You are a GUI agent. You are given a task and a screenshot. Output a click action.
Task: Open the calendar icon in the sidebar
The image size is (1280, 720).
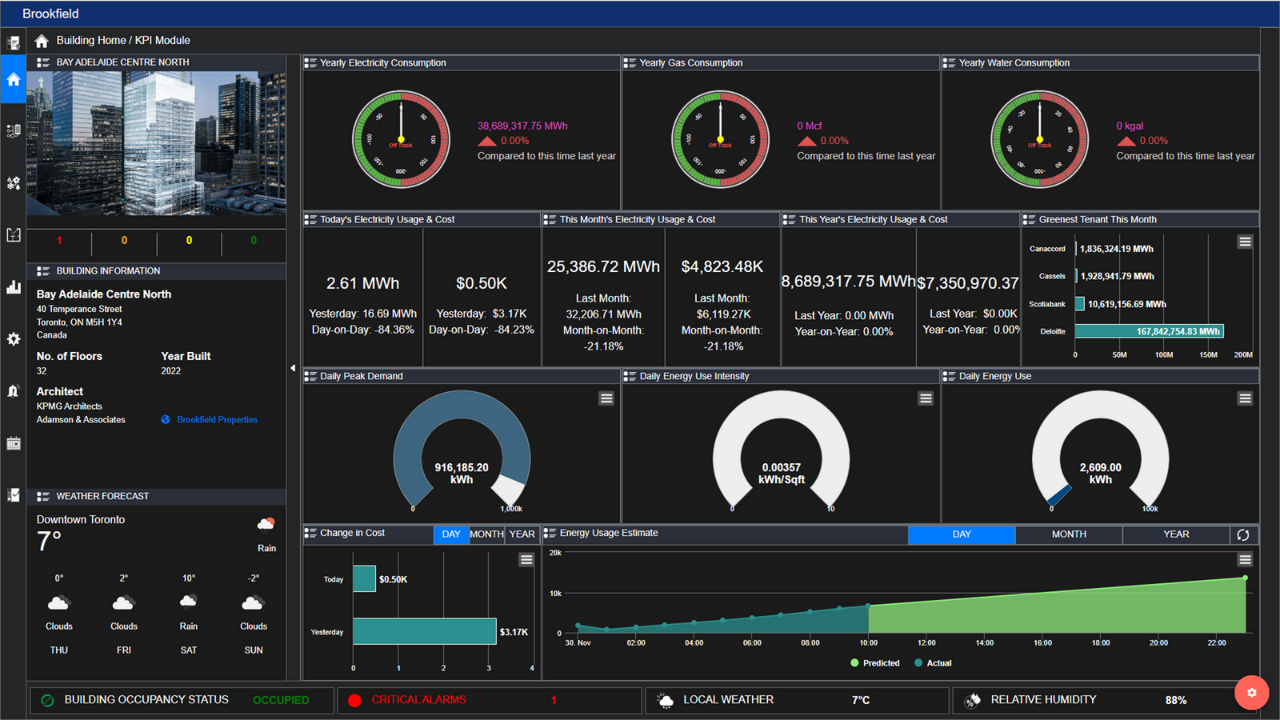click(x=13, y=443)
